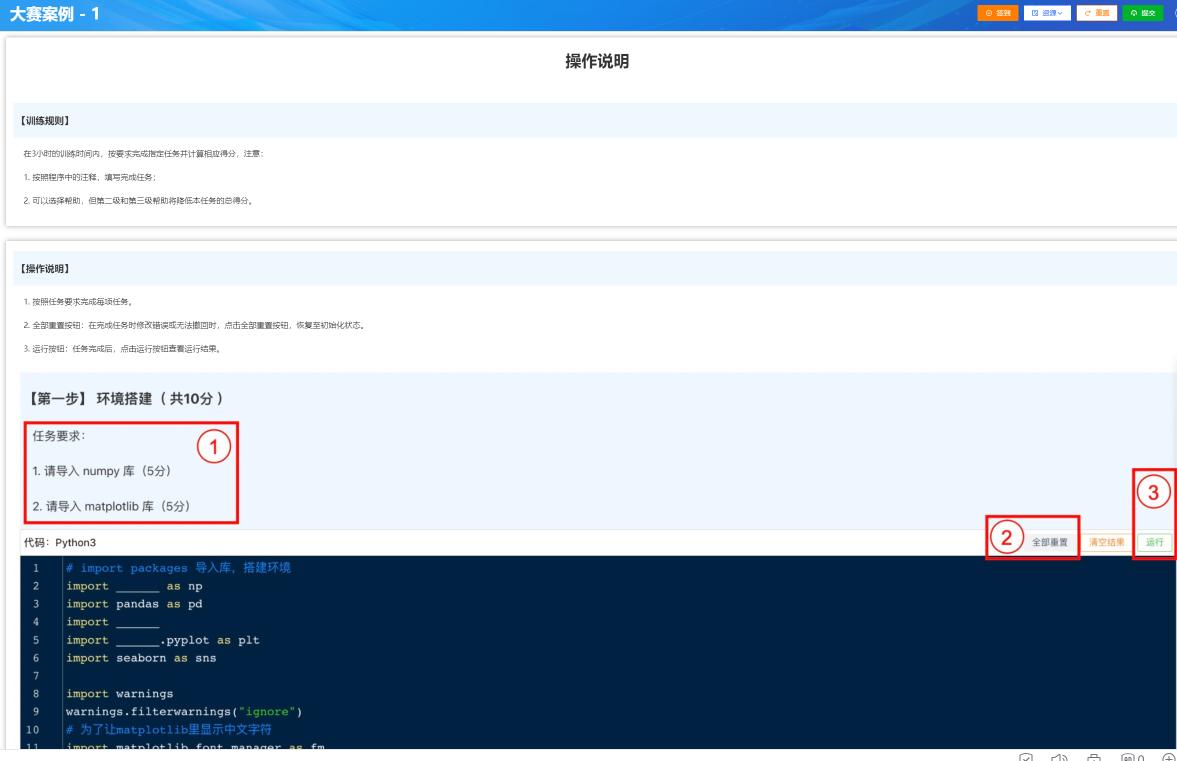Click rule text 按照程序中的注释，填写完成任务
1177x761 pixels.
[89, 177]
